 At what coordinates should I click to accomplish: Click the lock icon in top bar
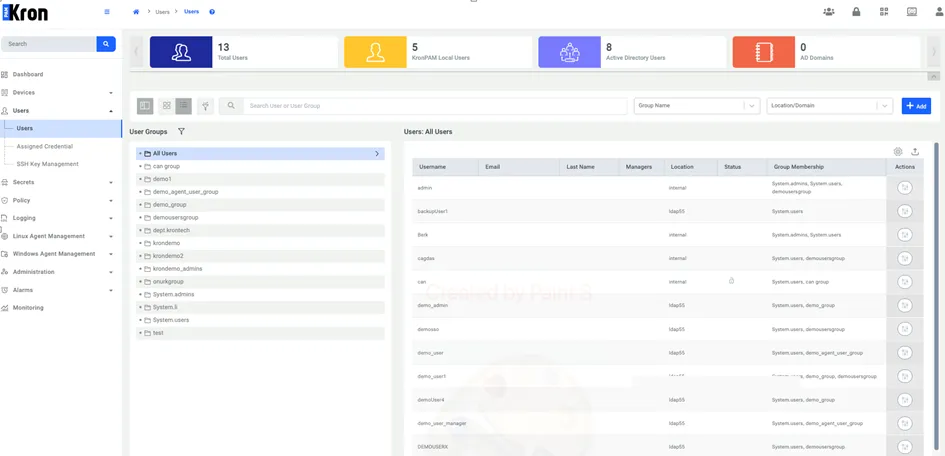click(856, 11)
